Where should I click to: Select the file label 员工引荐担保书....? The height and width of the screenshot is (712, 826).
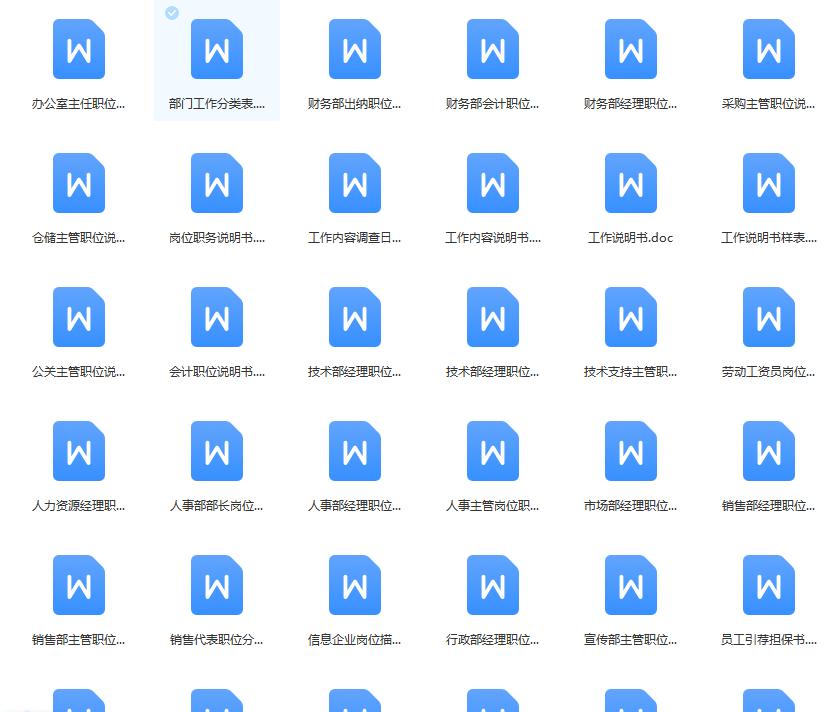[x=769, y=640]
